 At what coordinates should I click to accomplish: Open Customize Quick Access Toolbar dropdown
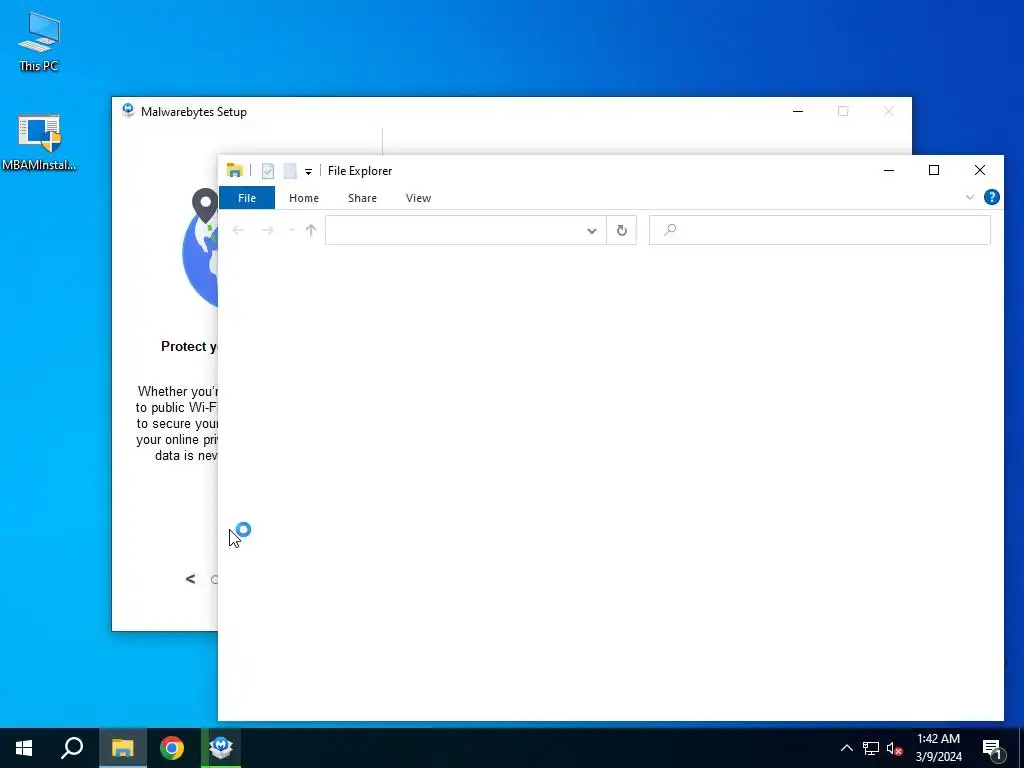tap(308, 172)
